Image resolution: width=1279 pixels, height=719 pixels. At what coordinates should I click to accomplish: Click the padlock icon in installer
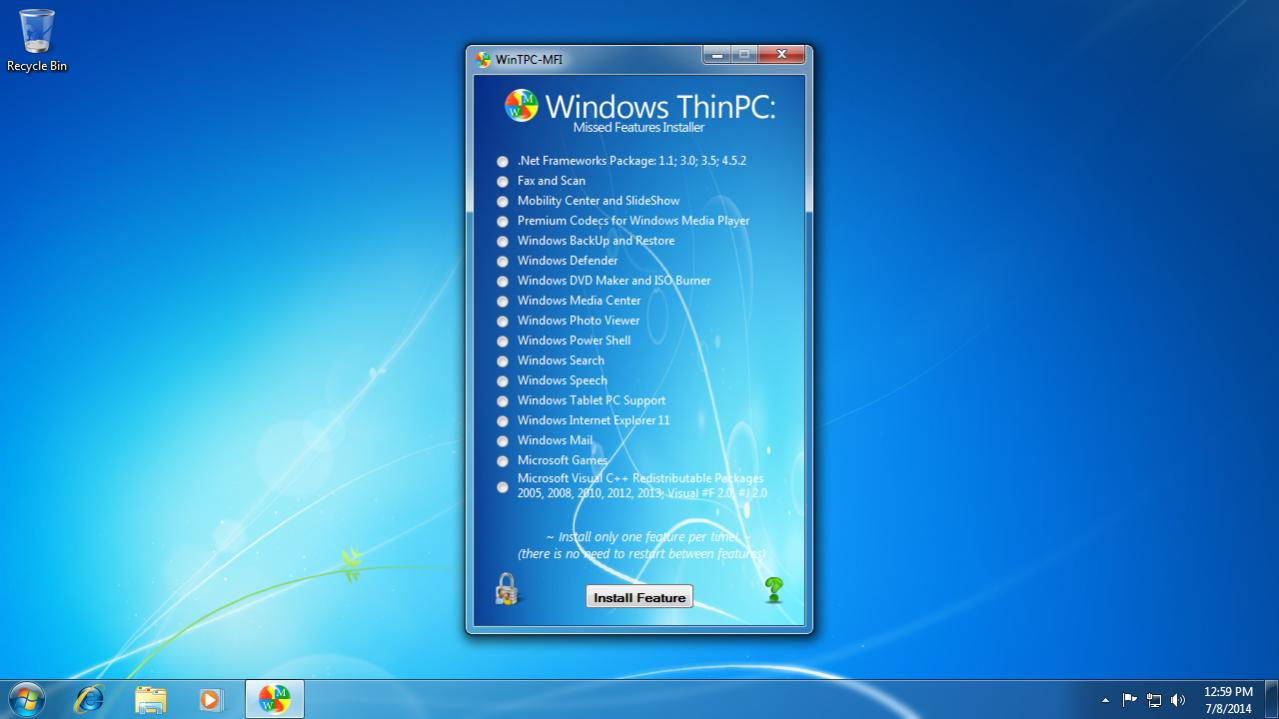coord(508,589)
